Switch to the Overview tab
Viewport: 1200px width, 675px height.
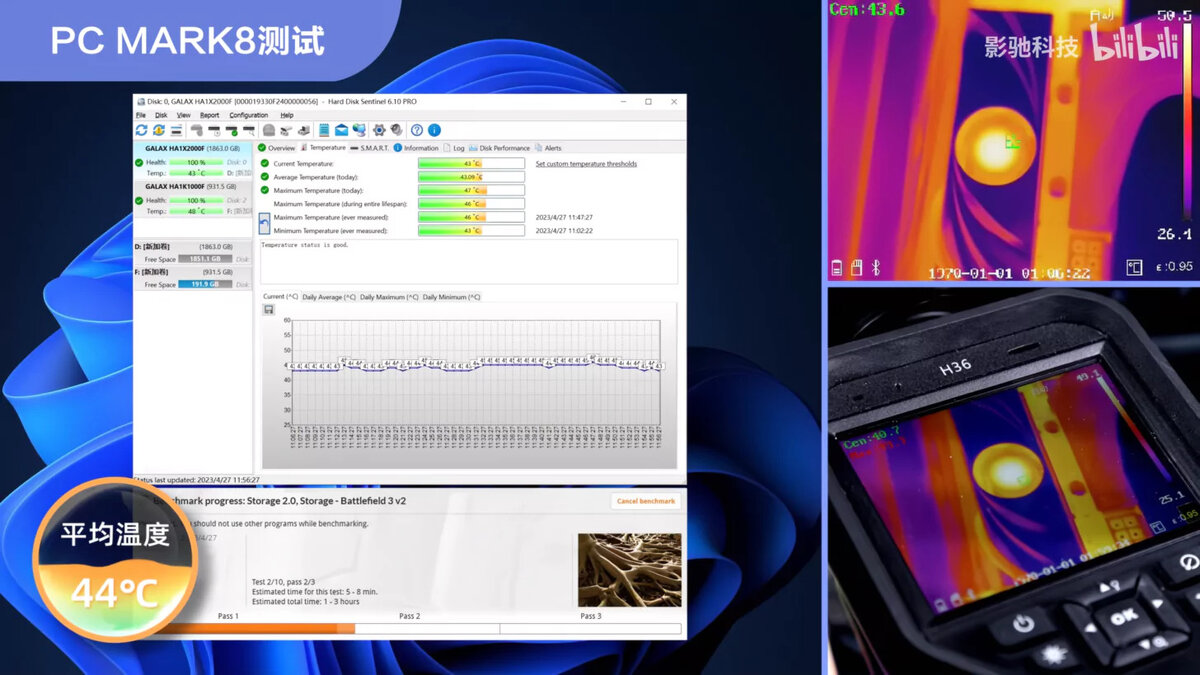point(277,148)
